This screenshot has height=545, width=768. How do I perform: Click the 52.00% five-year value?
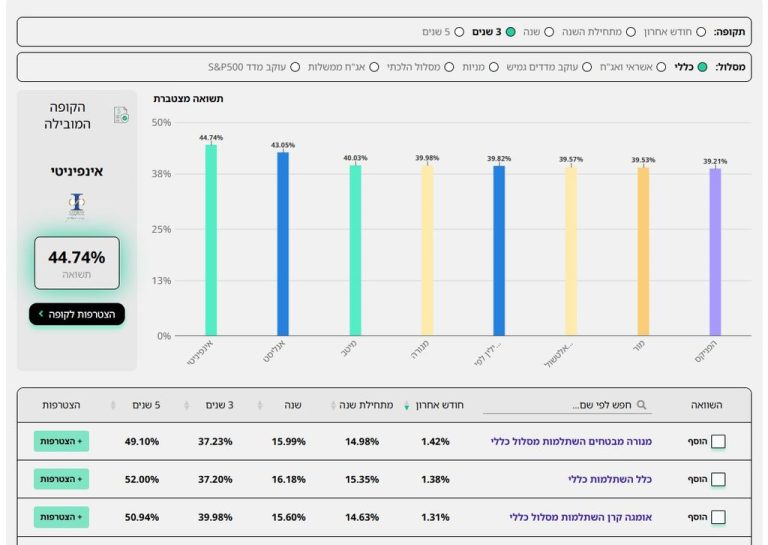(142, 479)
